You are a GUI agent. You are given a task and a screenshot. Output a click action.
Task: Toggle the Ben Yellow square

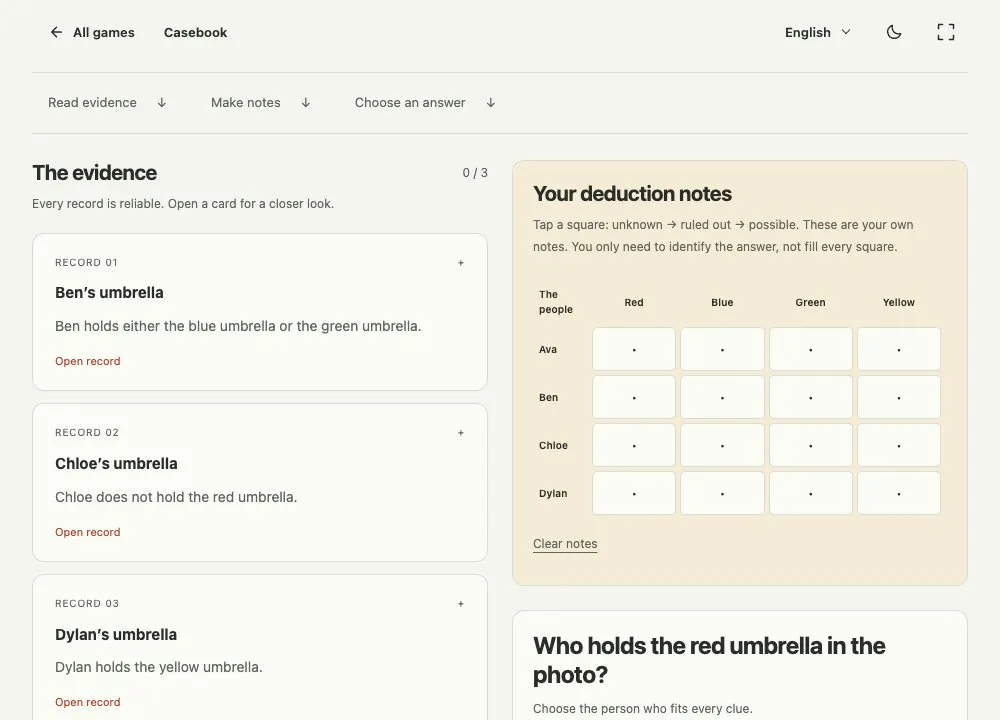[x=899, y=397]
